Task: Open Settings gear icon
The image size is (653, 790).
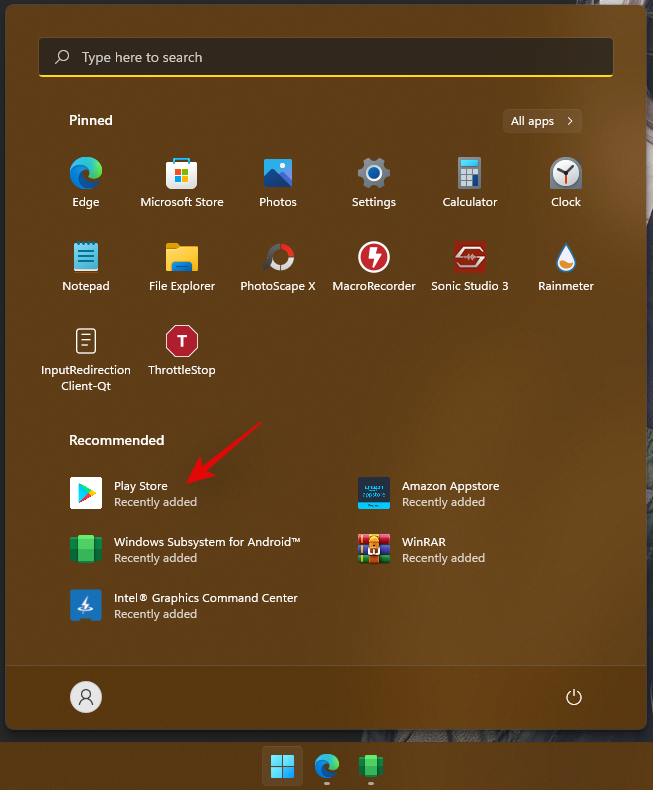Action: tap(373, 182)
